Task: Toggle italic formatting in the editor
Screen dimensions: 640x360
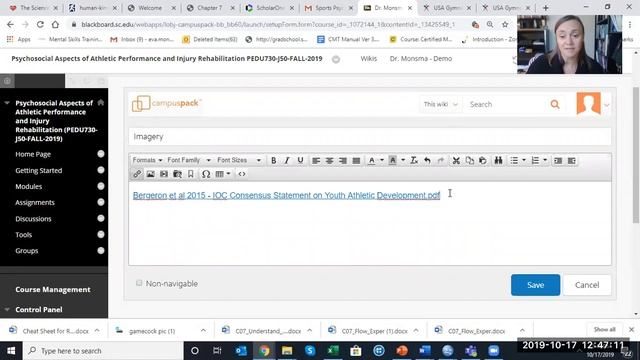Action: click(287, 160)
